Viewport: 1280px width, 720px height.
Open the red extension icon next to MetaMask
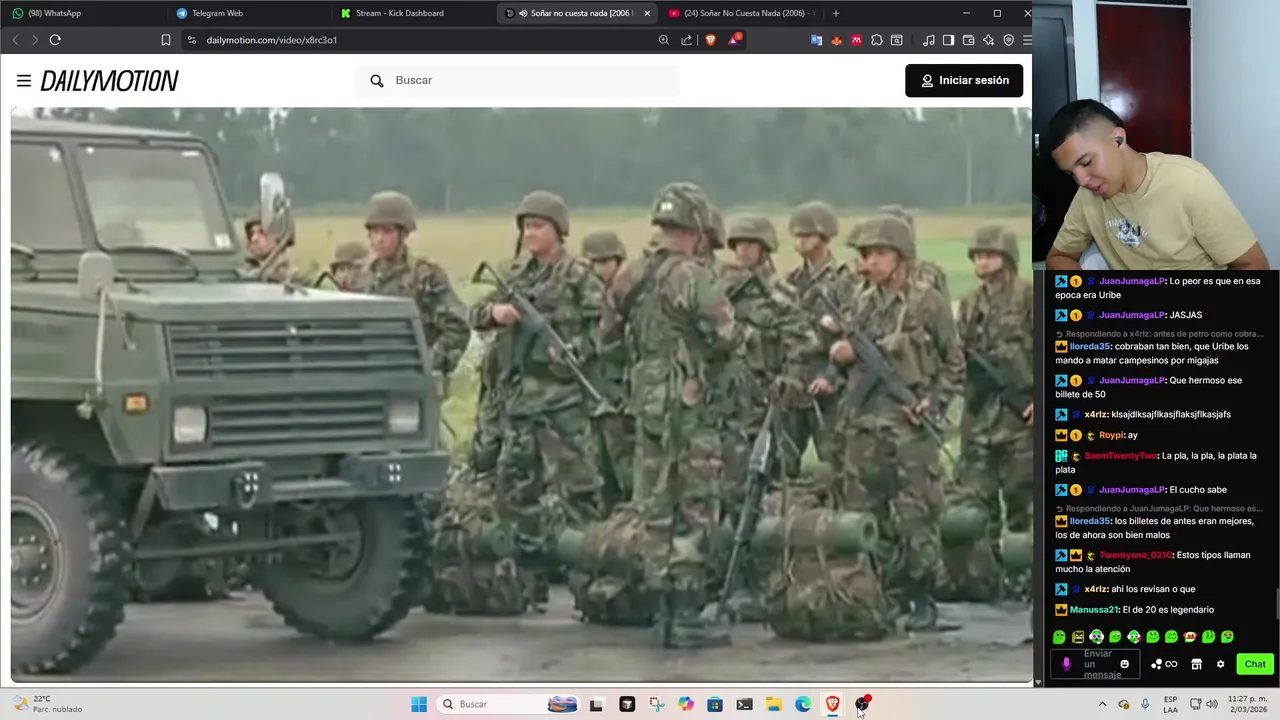[857, 40]
